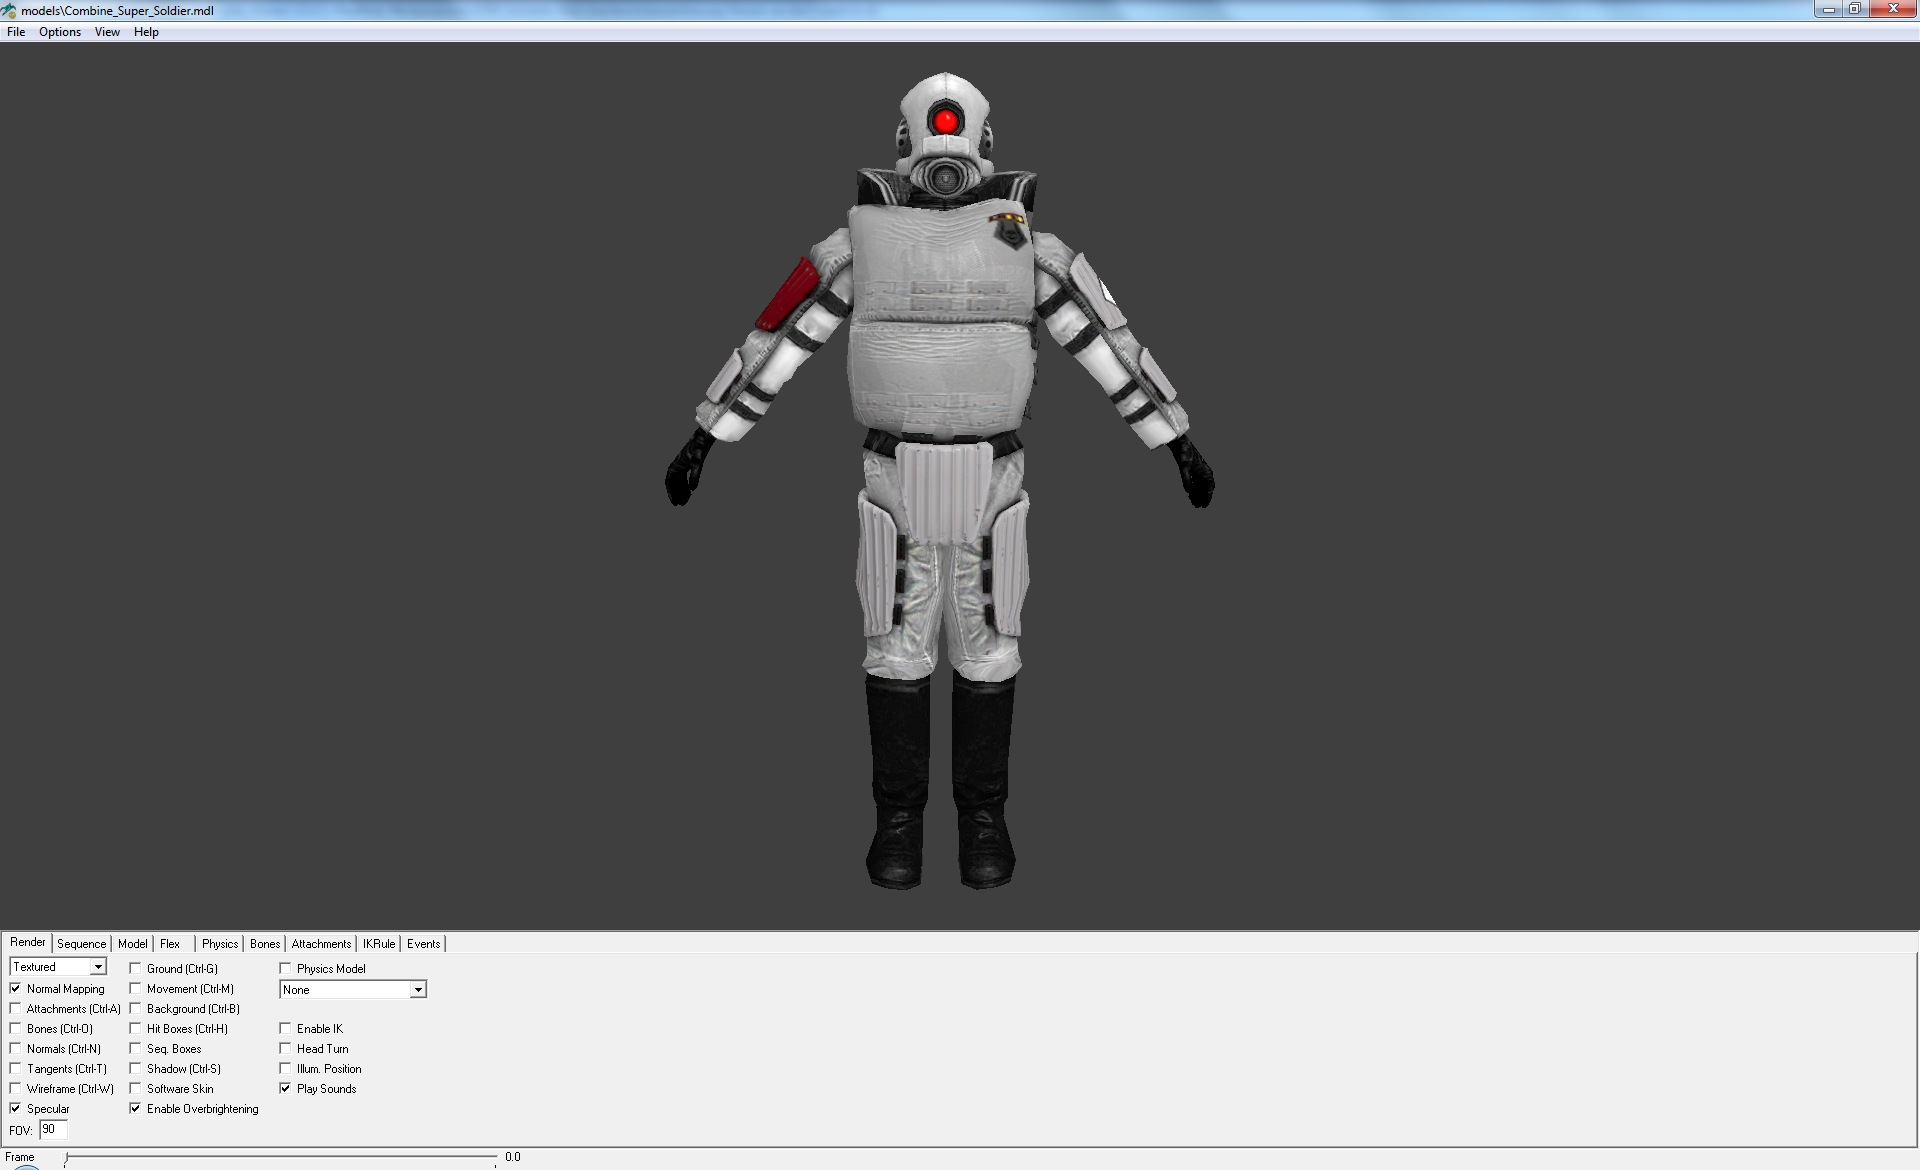Click the Frame slider track
This screenshot has height=1170, width=1920.
click(x=281, y=1158)
